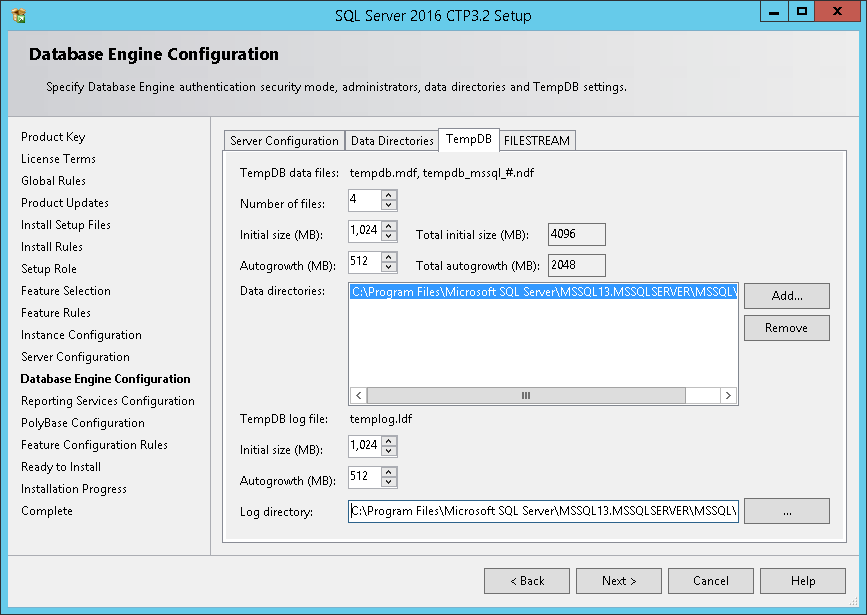
Task: Click the SQL Server setup title bar icon
Action: point(19,15)
